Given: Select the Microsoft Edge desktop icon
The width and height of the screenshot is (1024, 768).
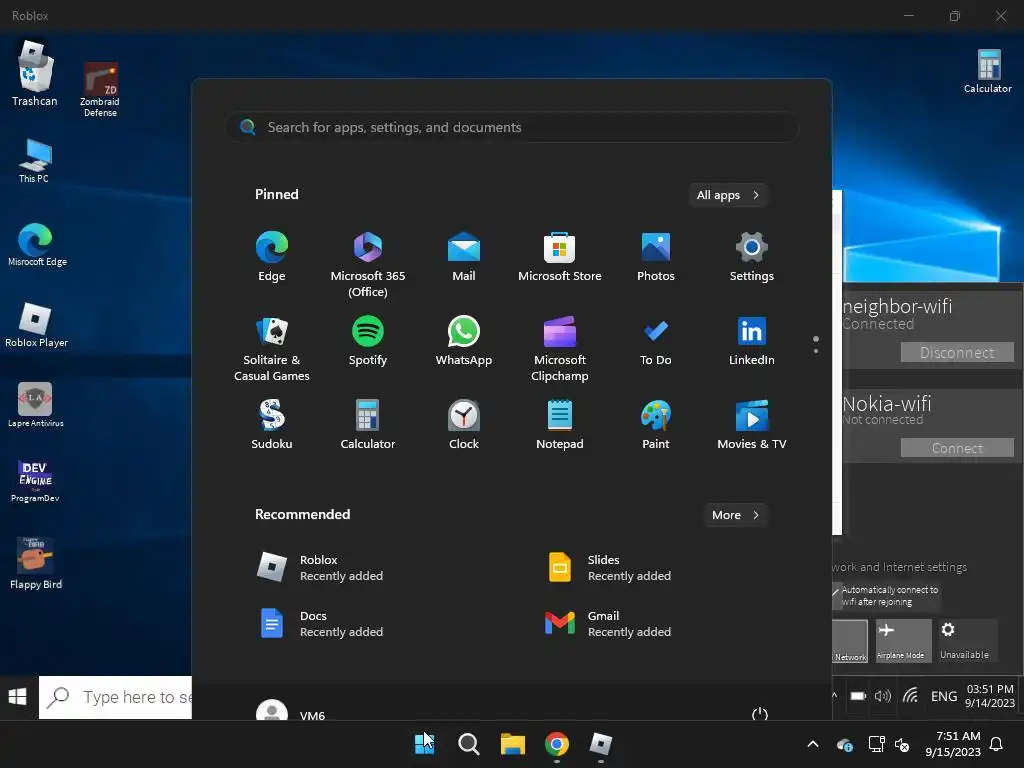Looking at the screenshot, I should [x=37, y=245].
